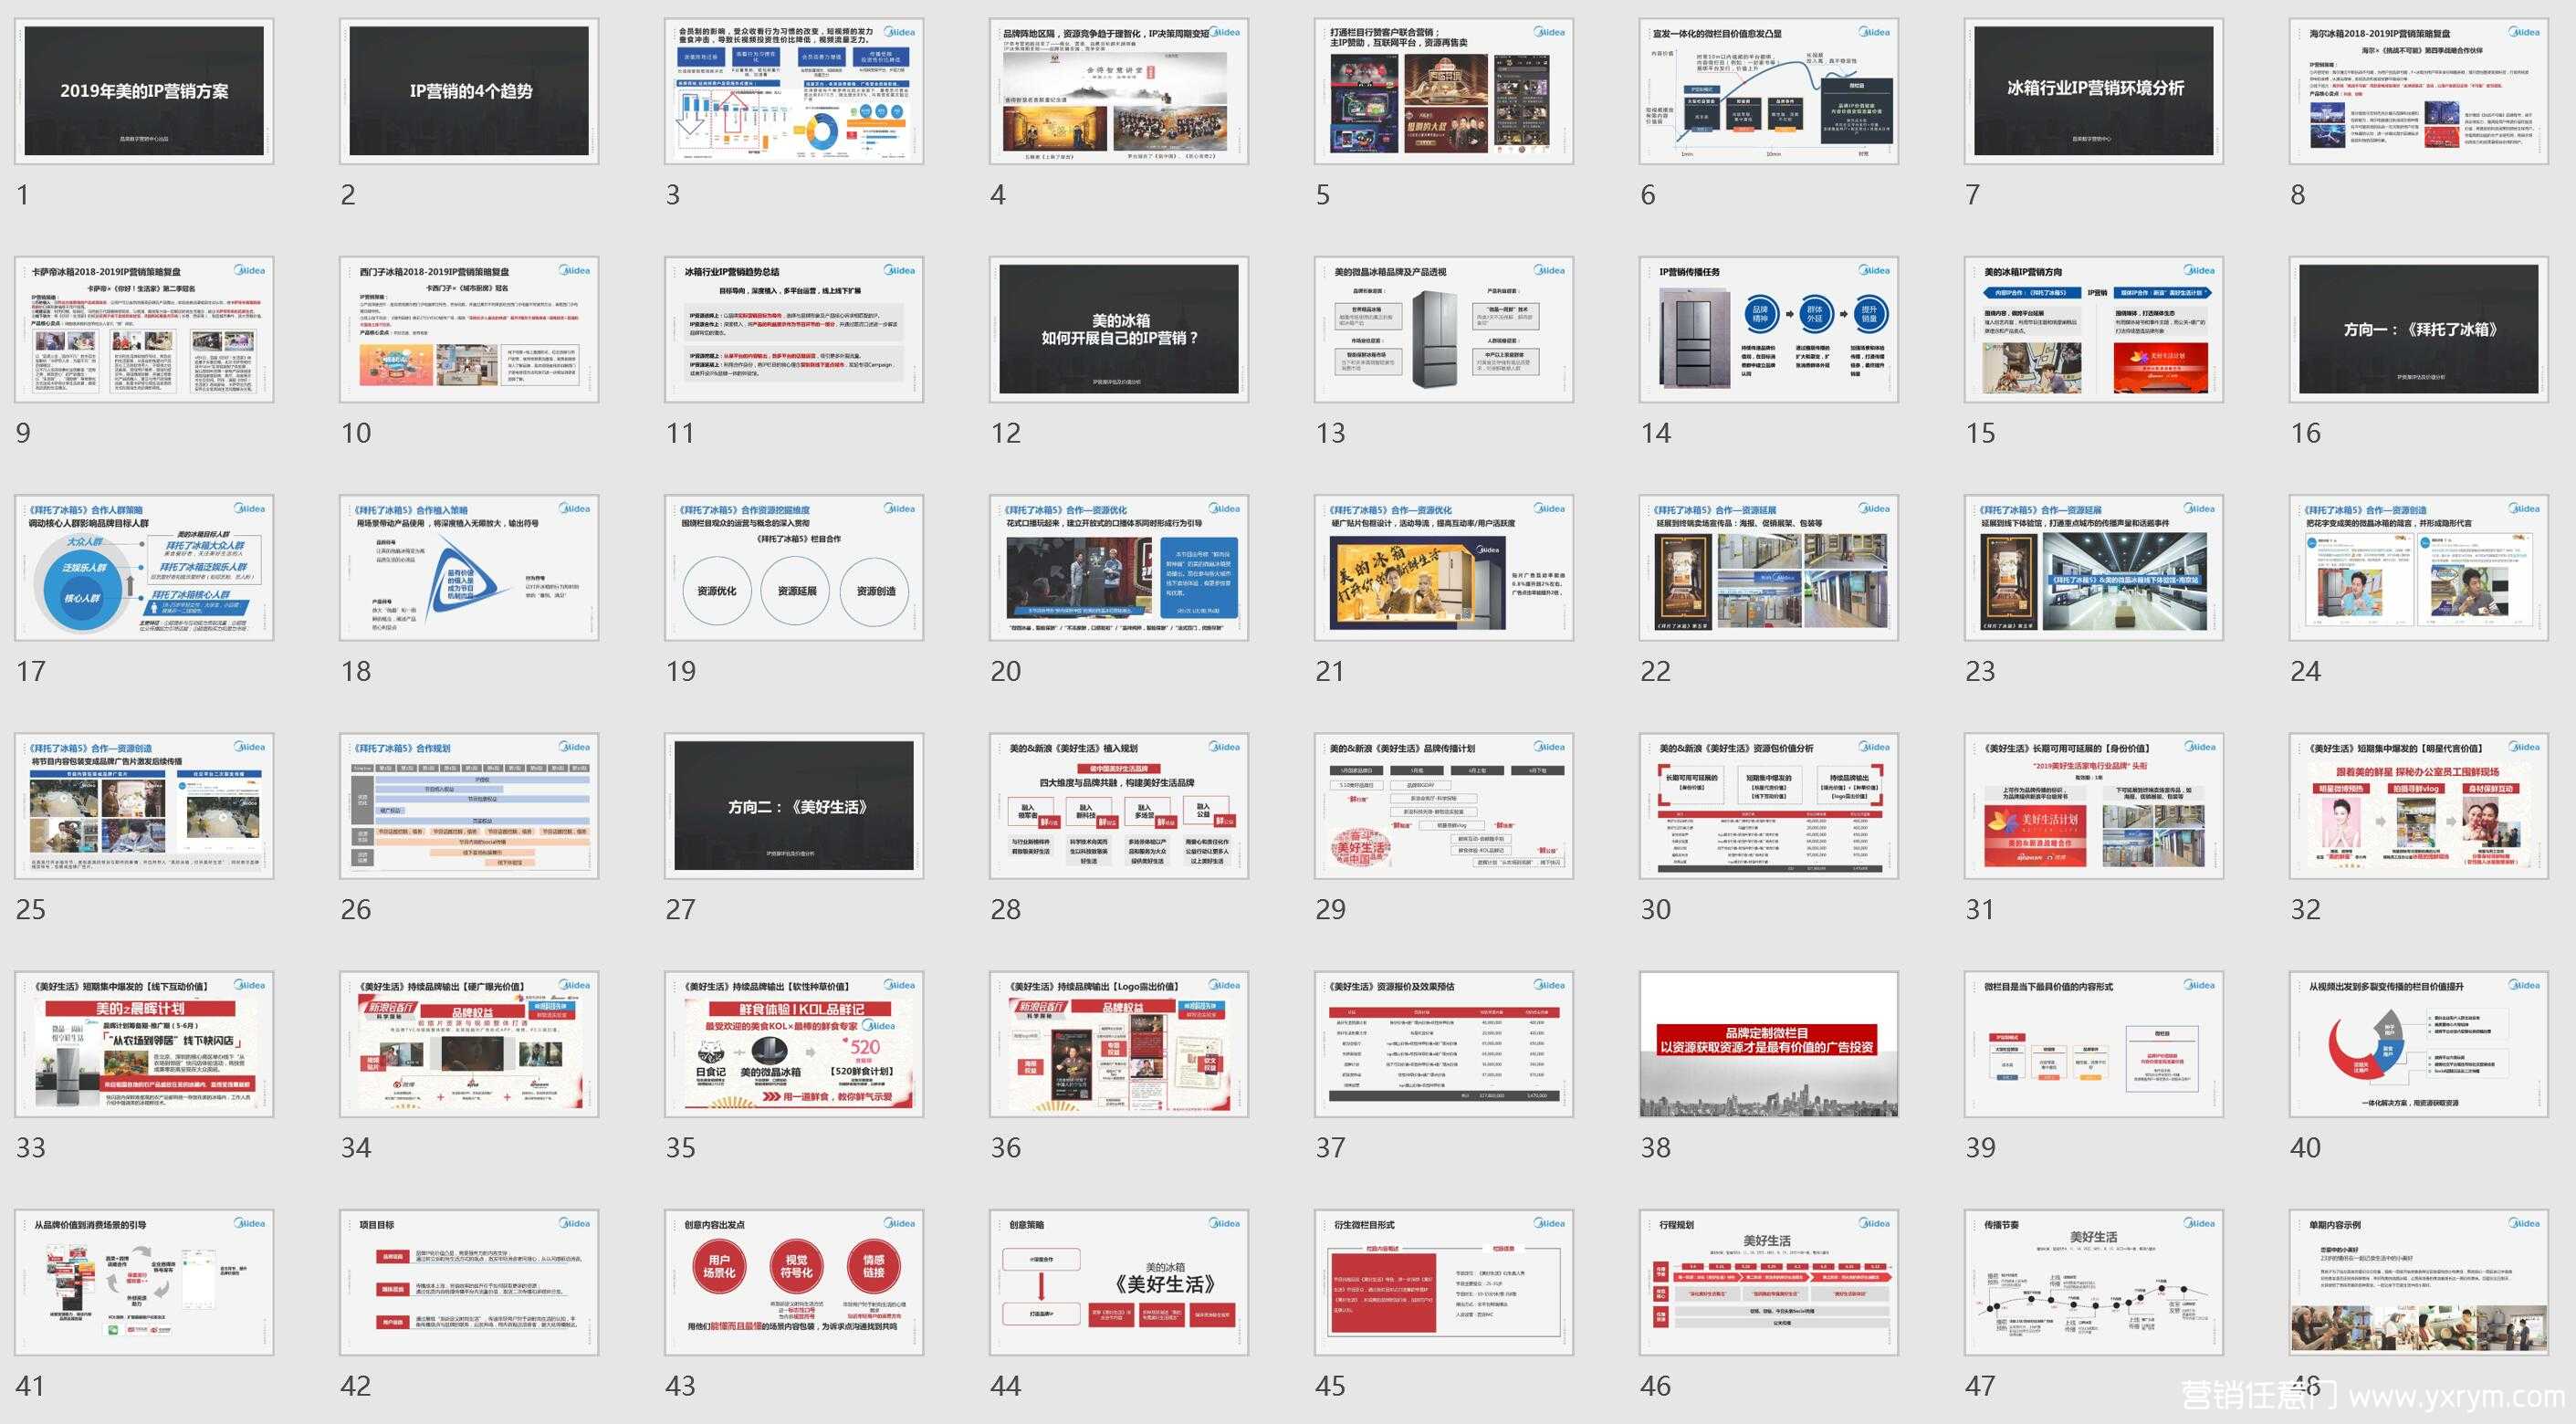The width and height of the screenshot is (2576, 1424).
Task: Select slide 36 Logo露出价值
Action: coord(1119,1044)
